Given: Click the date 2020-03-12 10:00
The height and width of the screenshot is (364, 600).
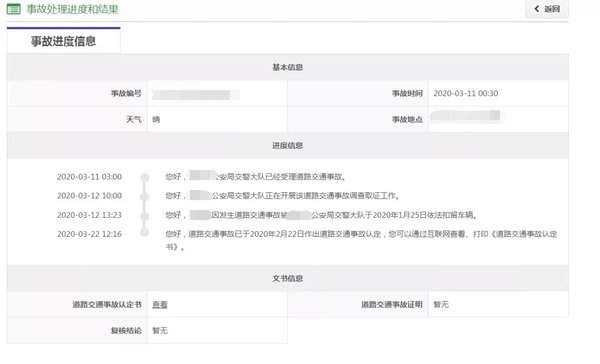Looking at the screenshot, I should [x=89, y=196].
